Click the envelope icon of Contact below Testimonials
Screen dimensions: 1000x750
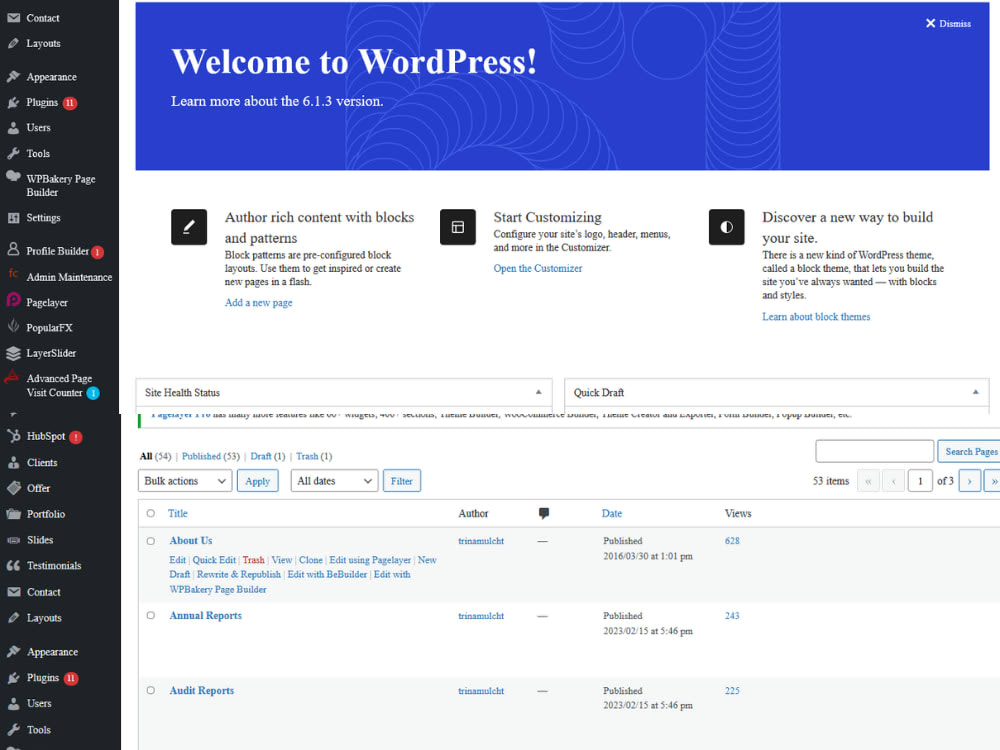(13, 592)
